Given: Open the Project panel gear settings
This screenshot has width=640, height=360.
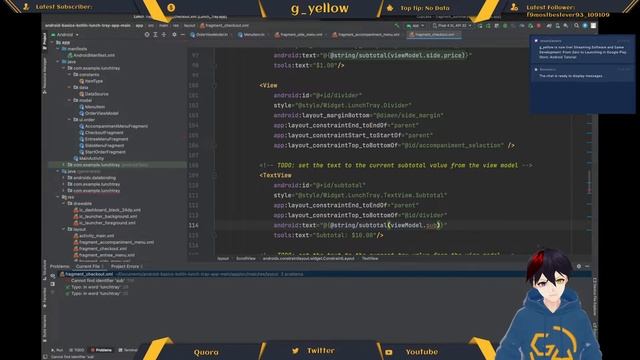Looking at the screenshot, I should click(x=174, y=35).
